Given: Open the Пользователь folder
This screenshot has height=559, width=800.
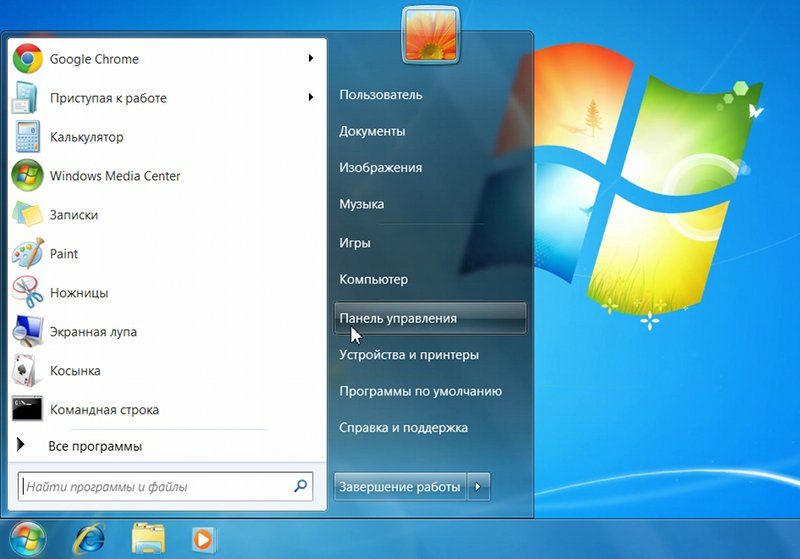Looking at the screenshot, I should pos(381,95).
